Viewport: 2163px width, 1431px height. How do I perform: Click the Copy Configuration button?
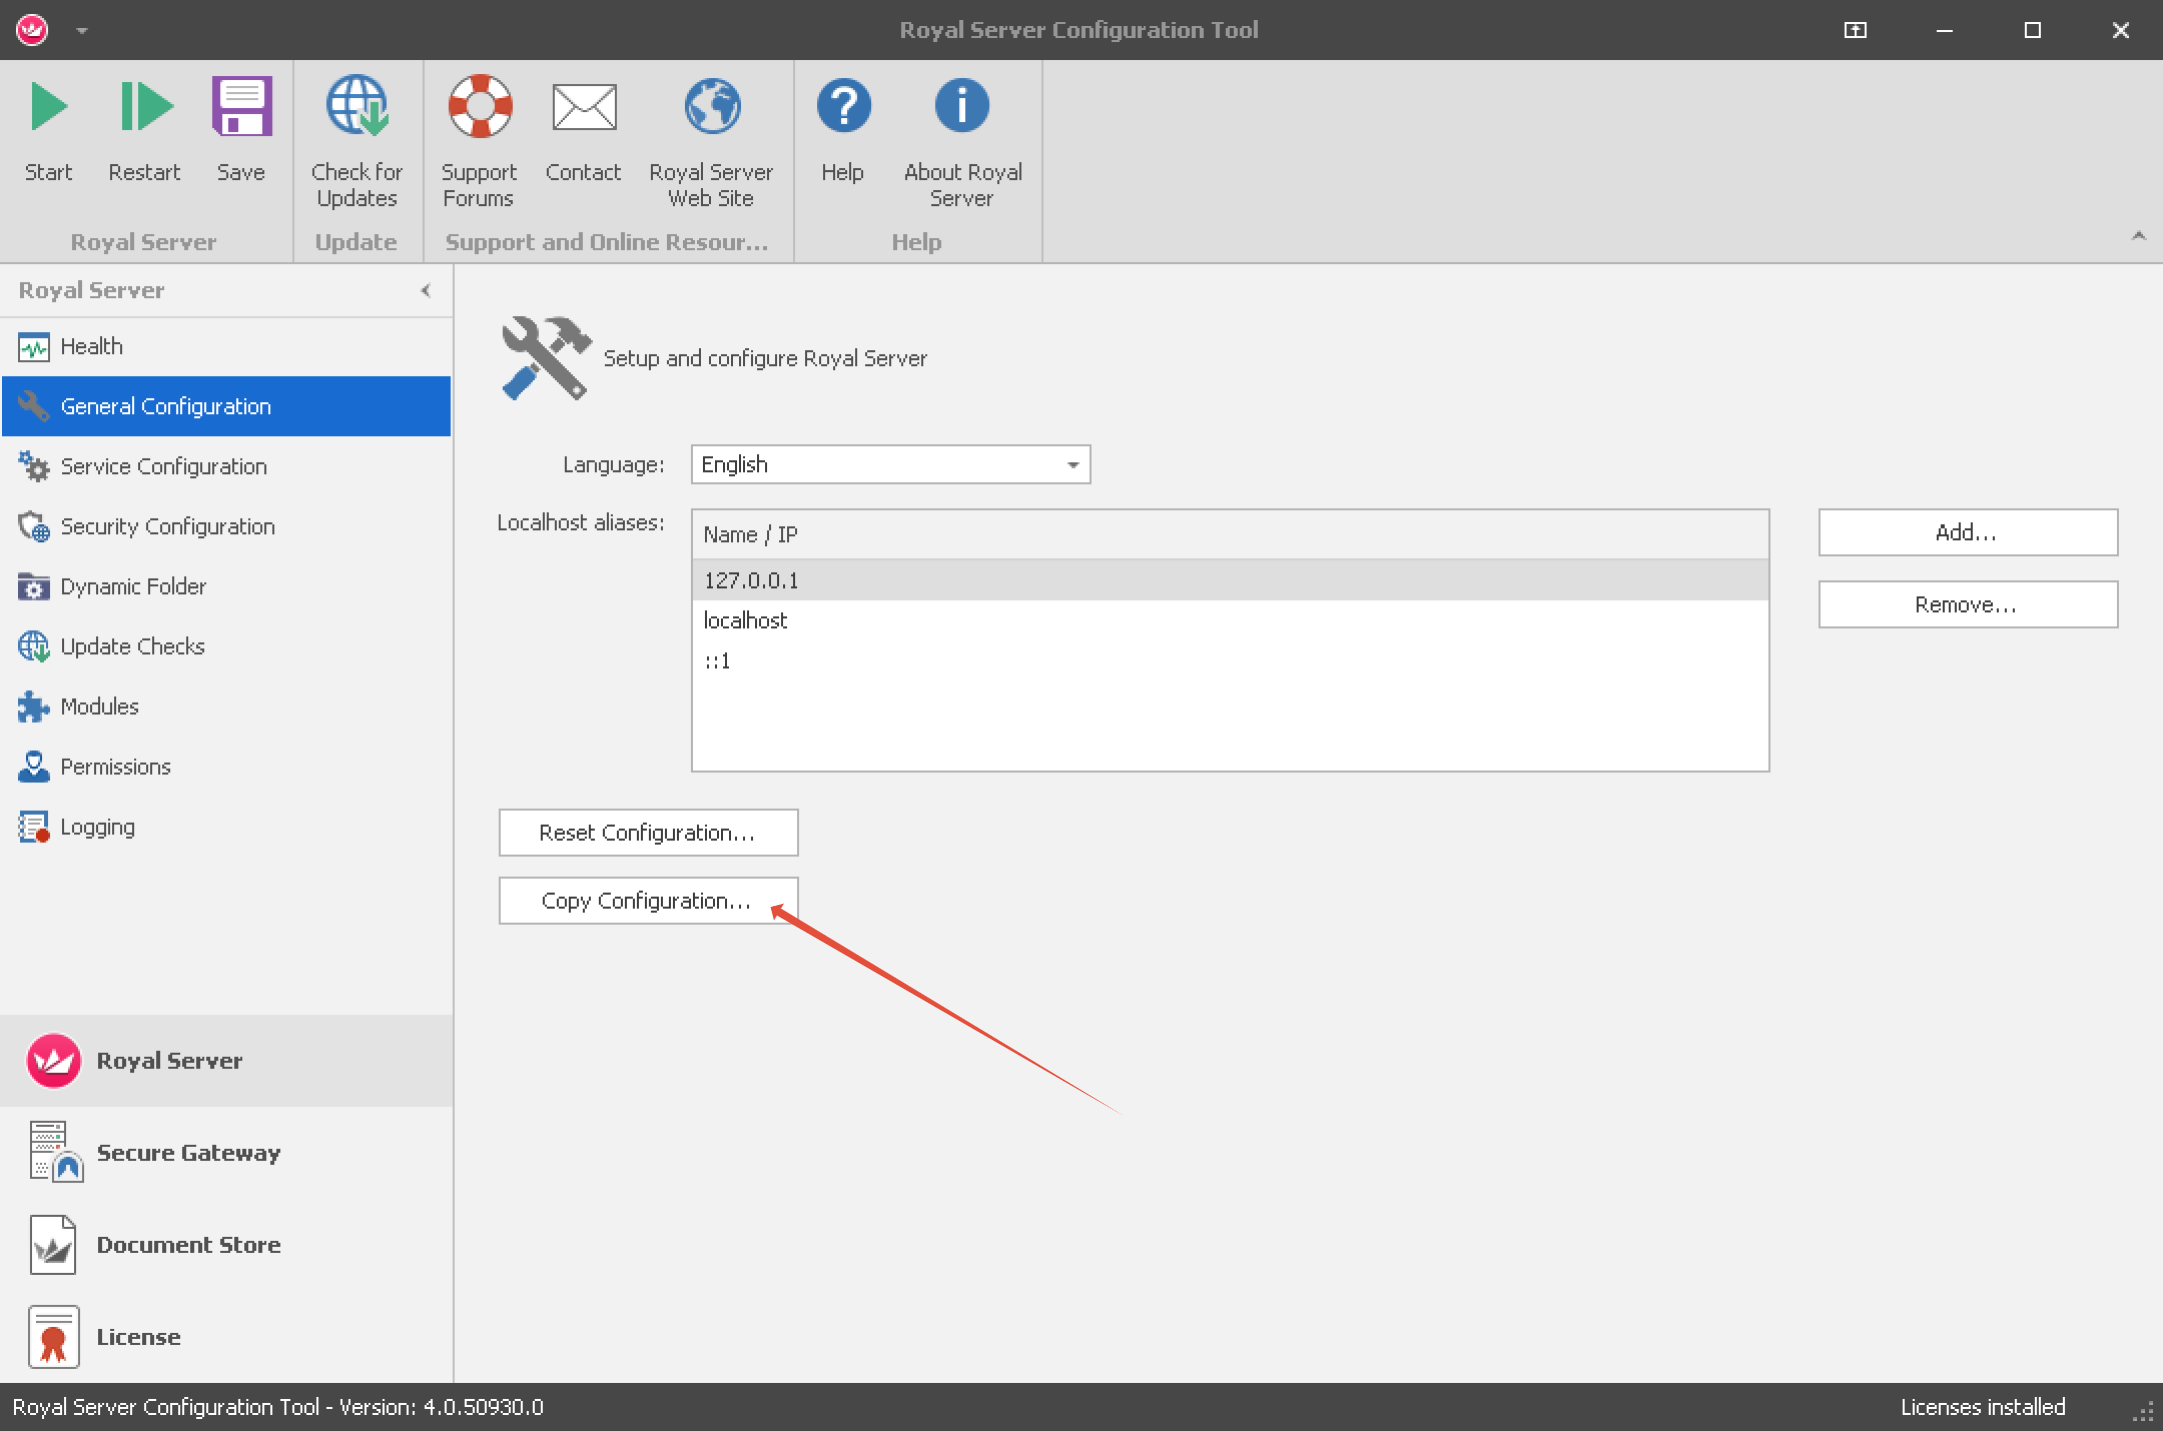(647, 901)
